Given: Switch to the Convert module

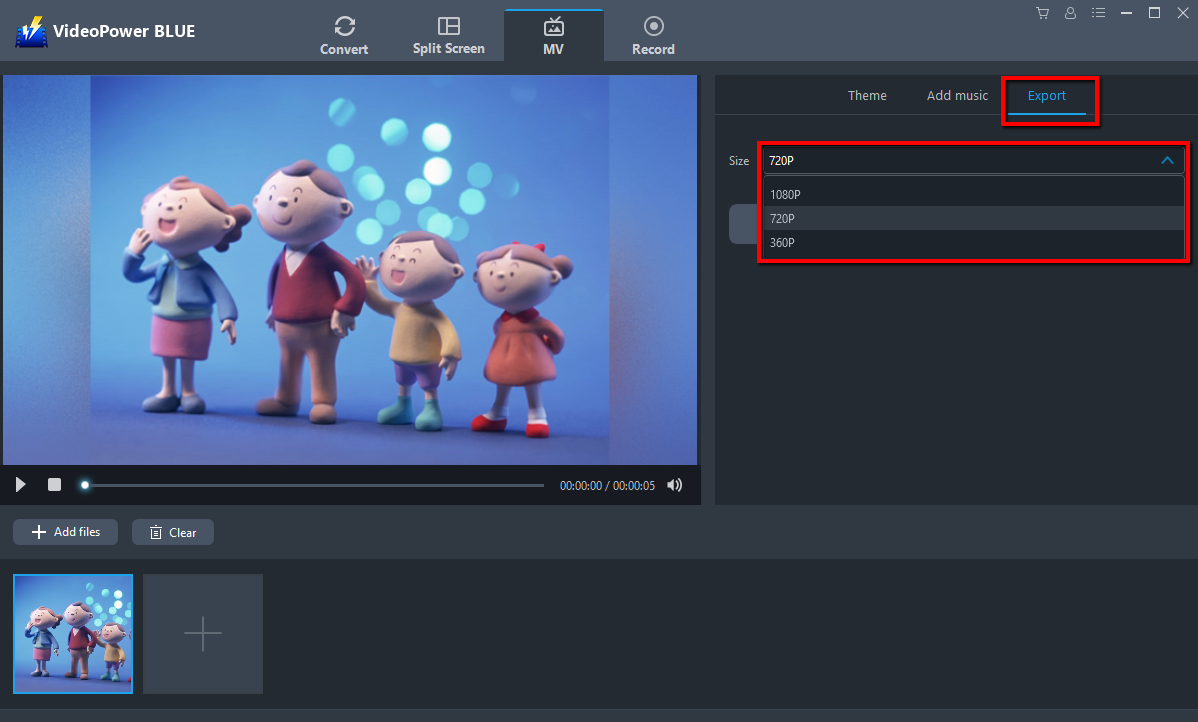Looking at the screenshot, I should pos(344,33).
